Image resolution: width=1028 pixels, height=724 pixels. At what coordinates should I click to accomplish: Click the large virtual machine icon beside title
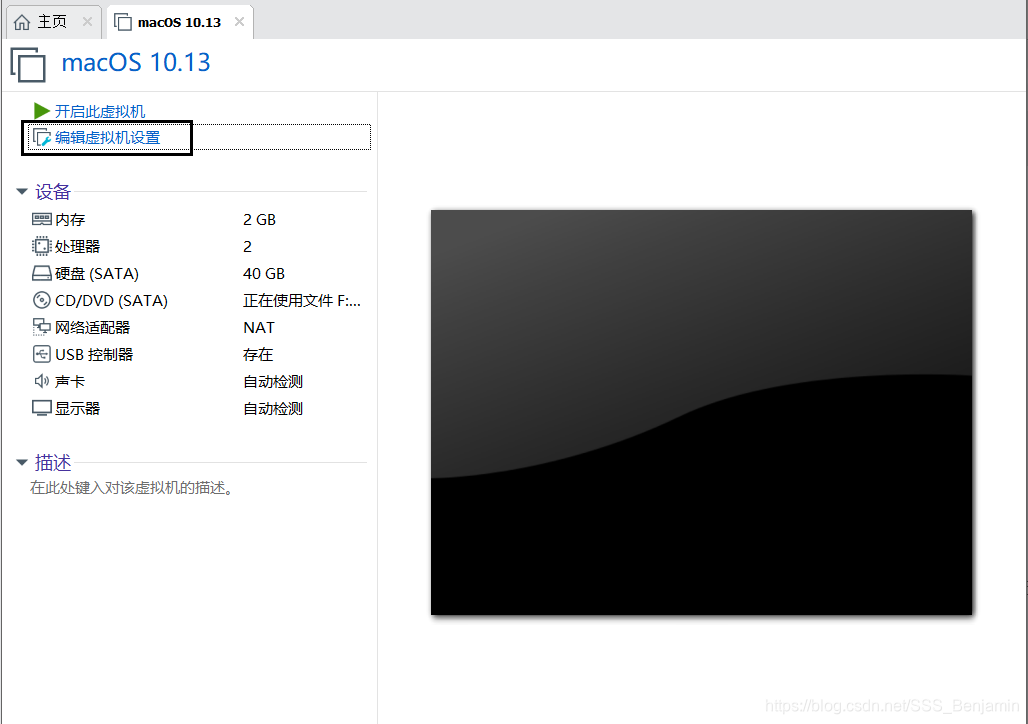coord(28,64)
